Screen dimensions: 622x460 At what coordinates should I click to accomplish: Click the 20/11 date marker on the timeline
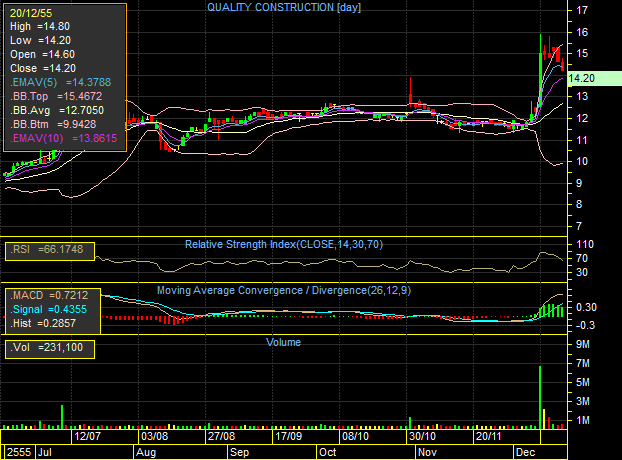[x=489, y=437]
